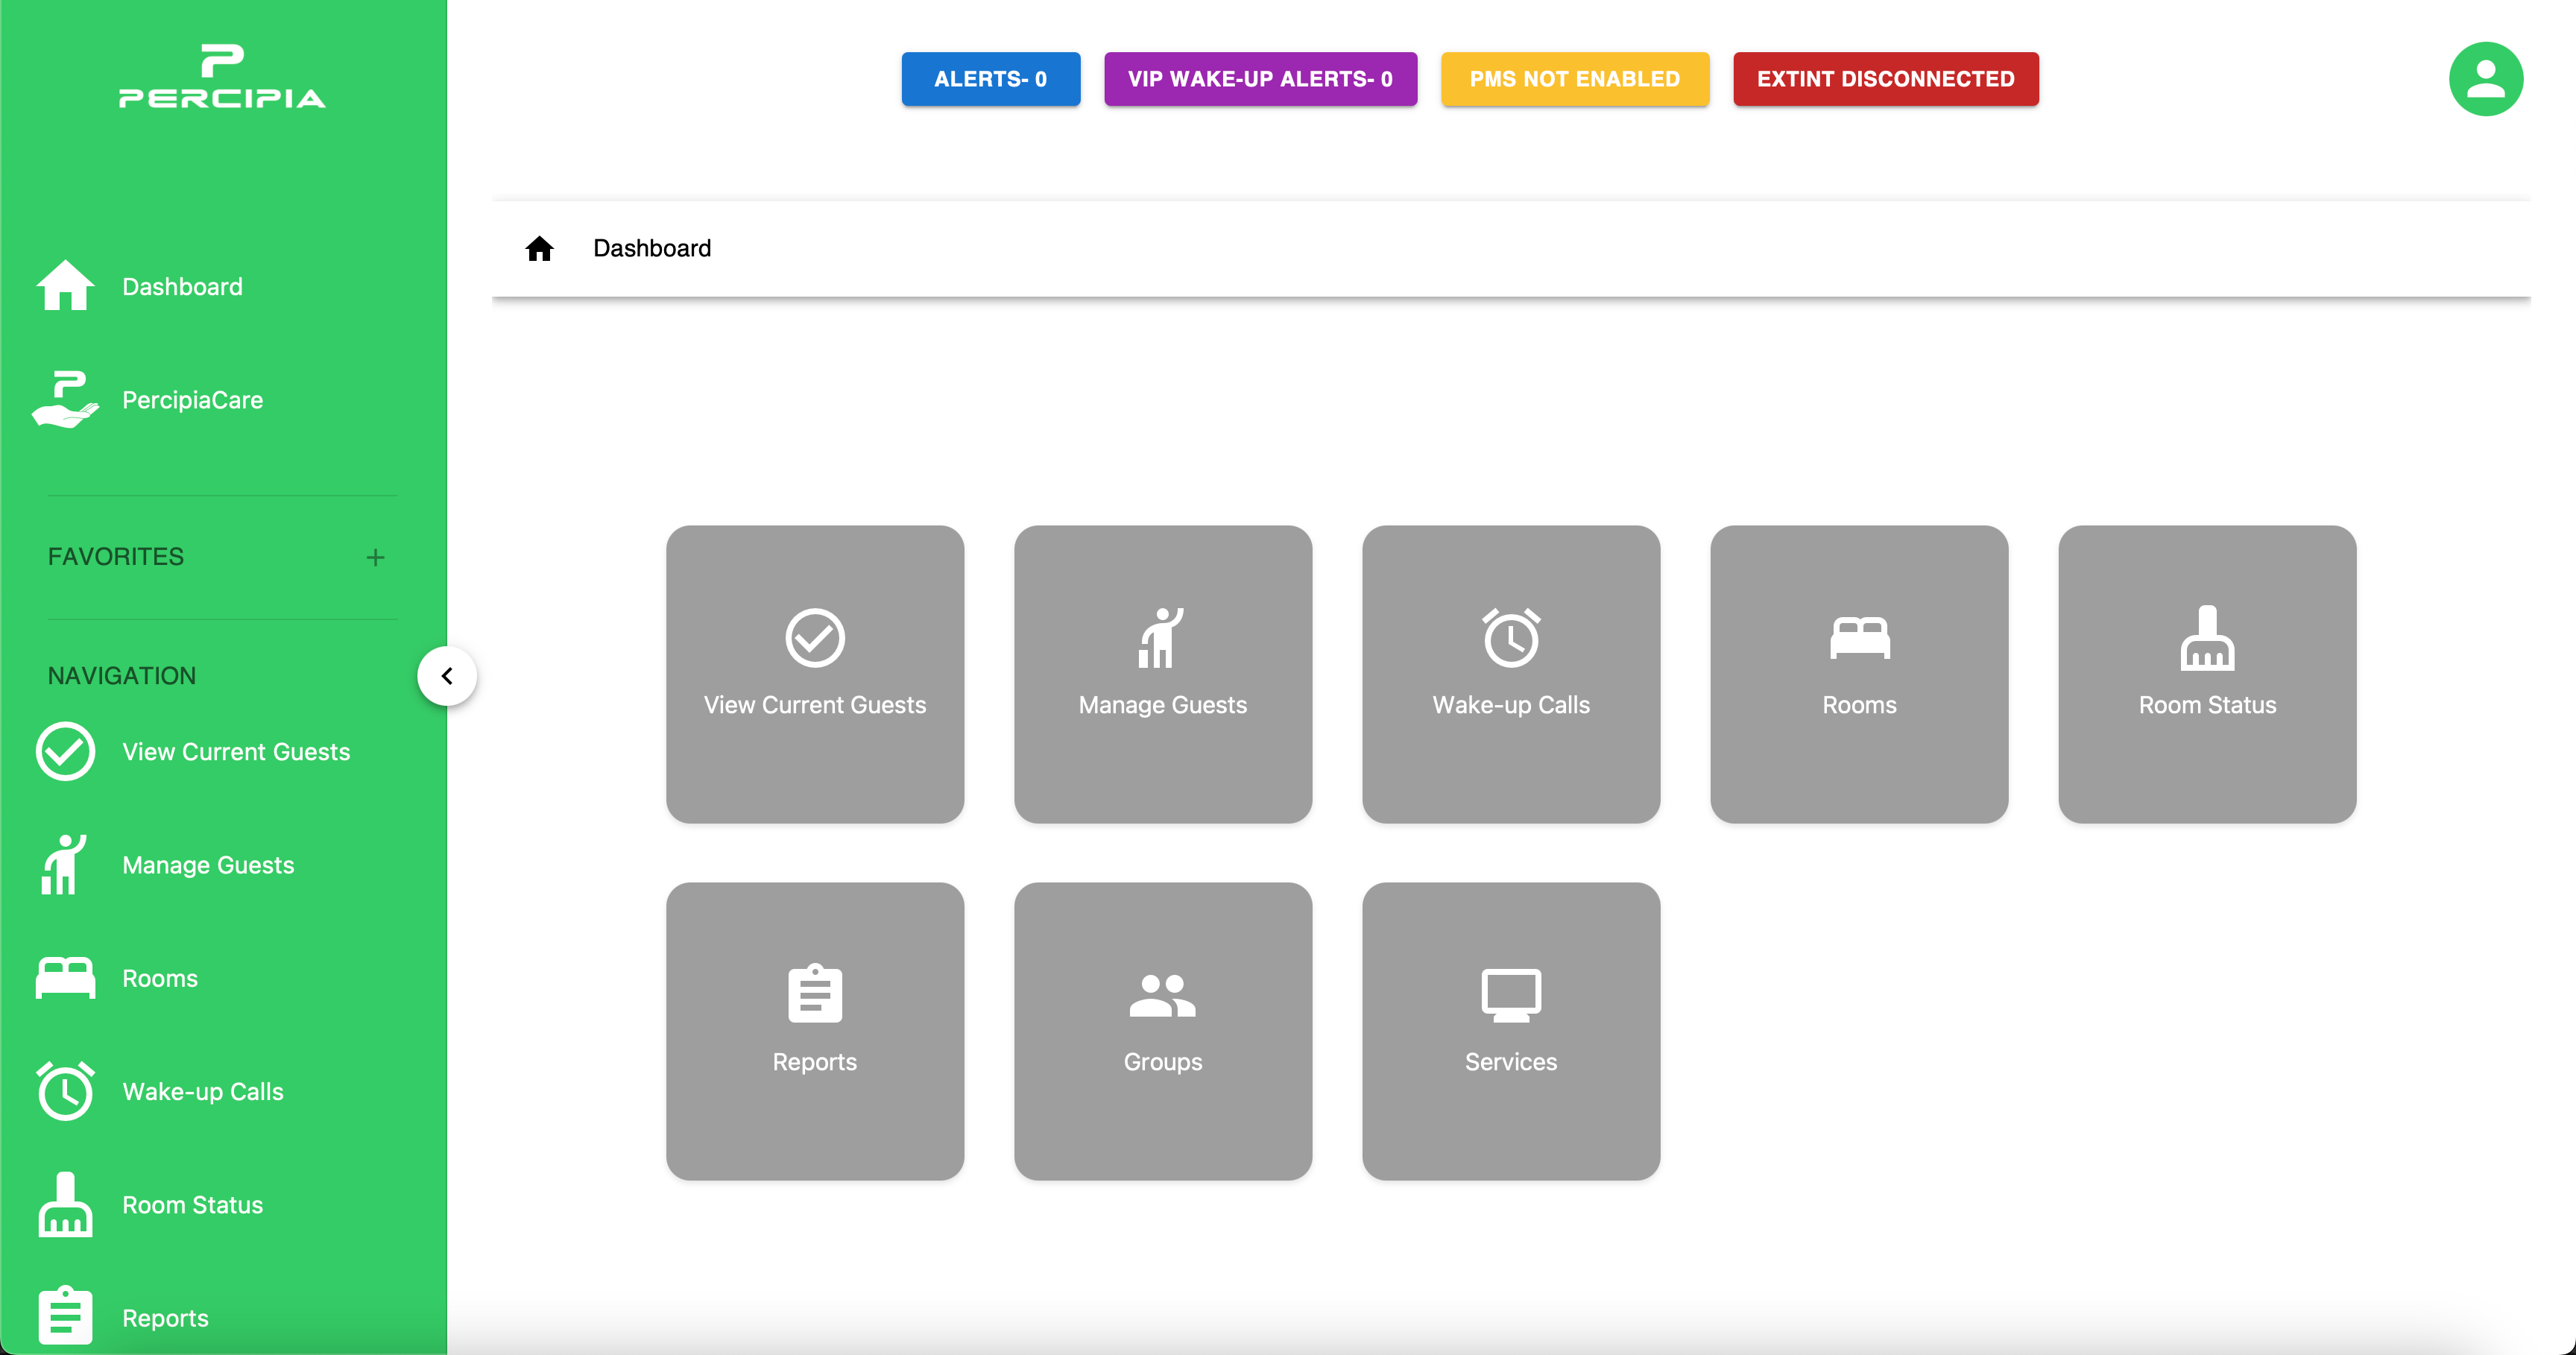Select PercipiaCare in the sidebar
This screenshot has height=1355, width=2576.
point(192,400)
